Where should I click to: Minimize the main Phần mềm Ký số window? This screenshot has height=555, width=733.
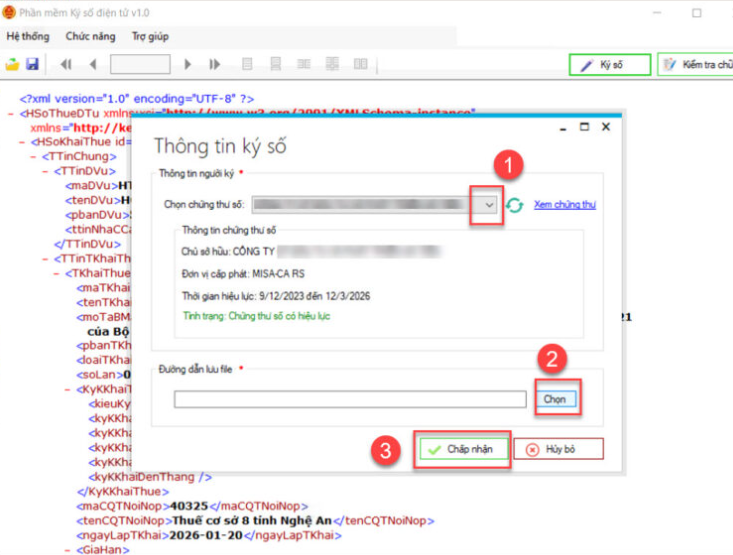[657, 13]
